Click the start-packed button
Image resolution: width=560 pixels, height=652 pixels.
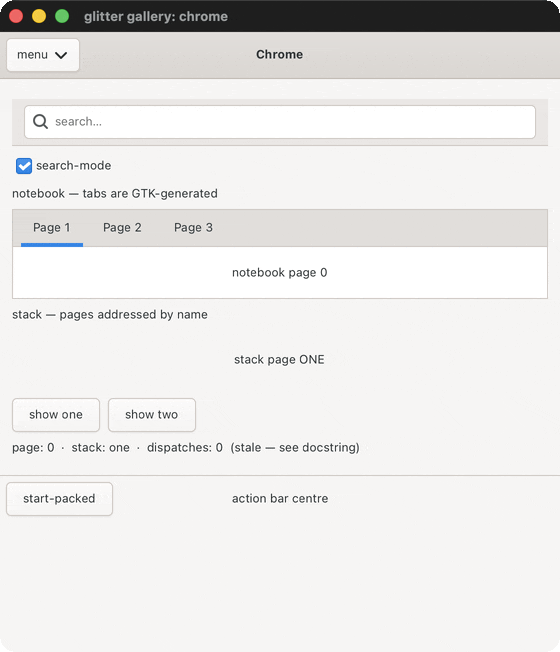(59, 499)
